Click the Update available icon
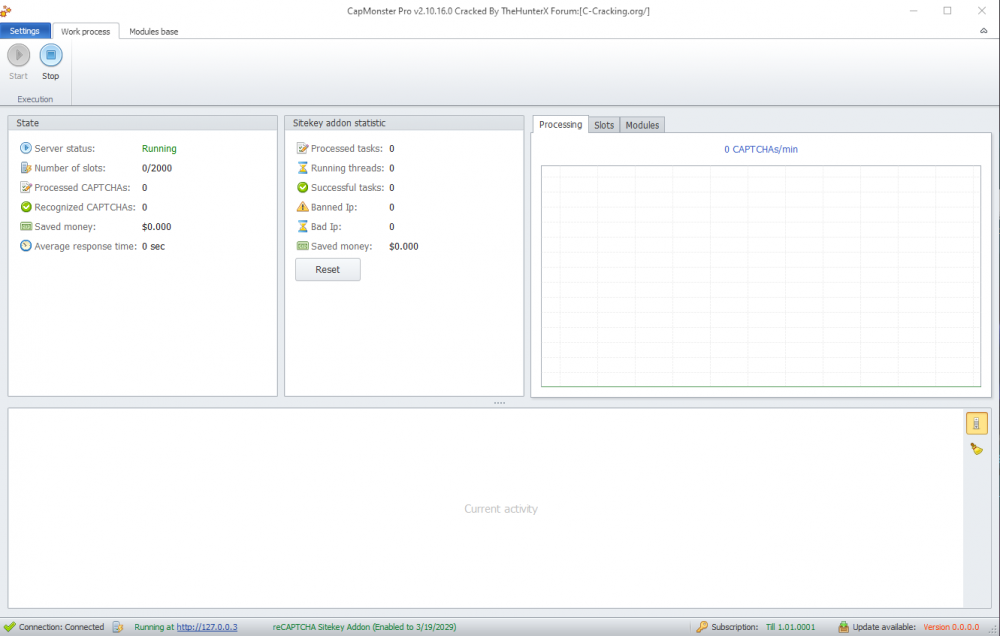The image size is (1000, 636). tap(843, 627)
